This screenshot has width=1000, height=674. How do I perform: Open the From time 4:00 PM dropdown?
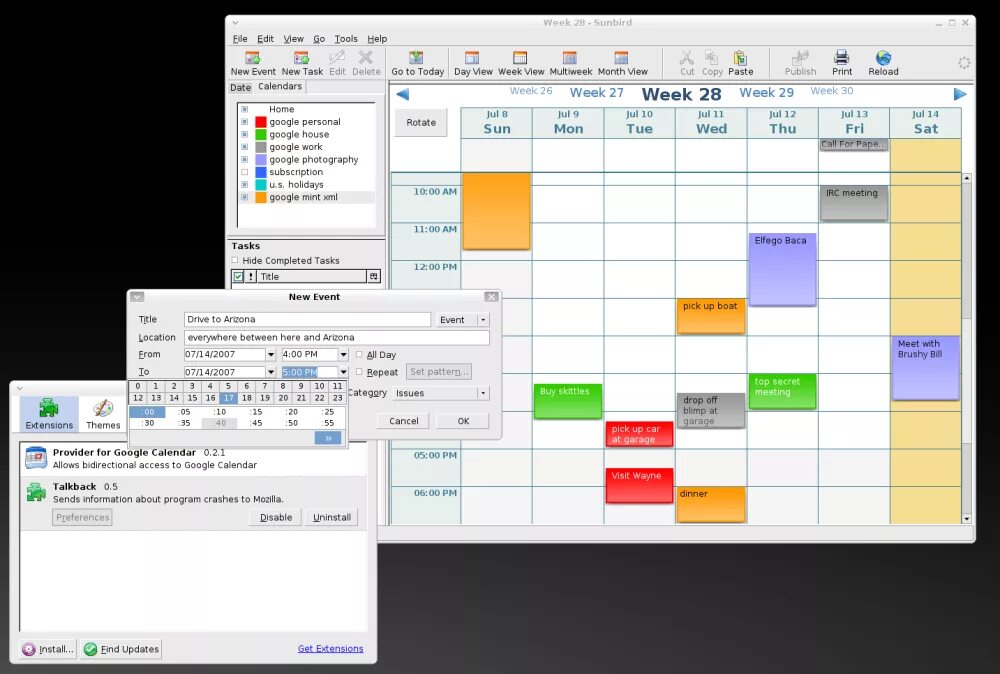tap(343, 355)
